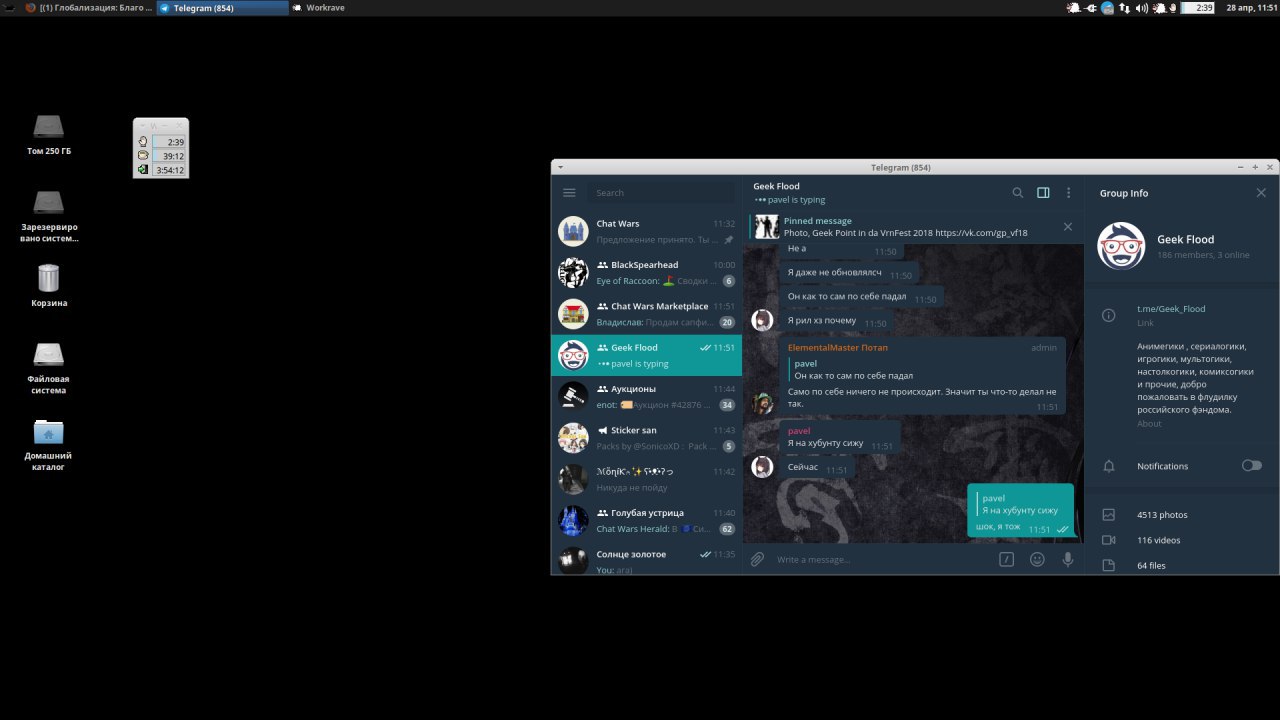This screenshot has height=720, width=1280.
Task: Click the video camera icon in Group Info
Action: [1108, 540]
